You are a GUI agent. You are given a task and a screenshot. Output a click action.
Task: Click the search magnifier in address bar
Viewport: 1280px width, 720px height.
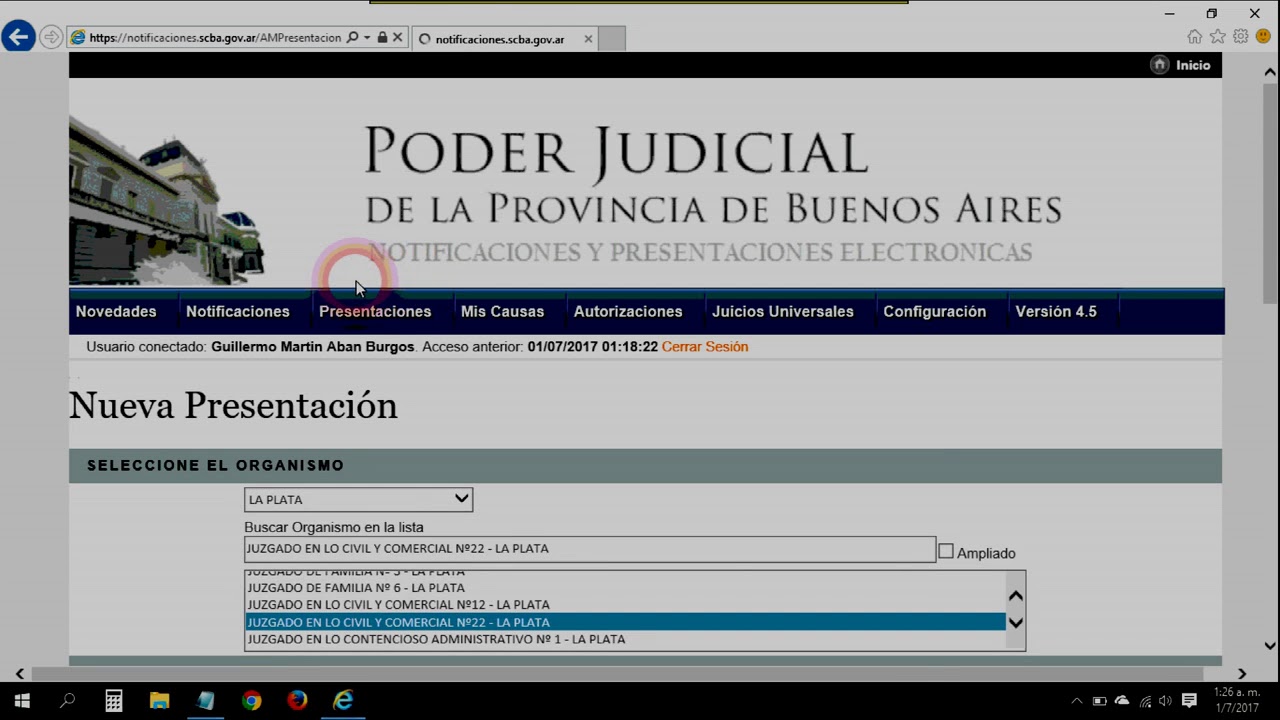point(352,38)
